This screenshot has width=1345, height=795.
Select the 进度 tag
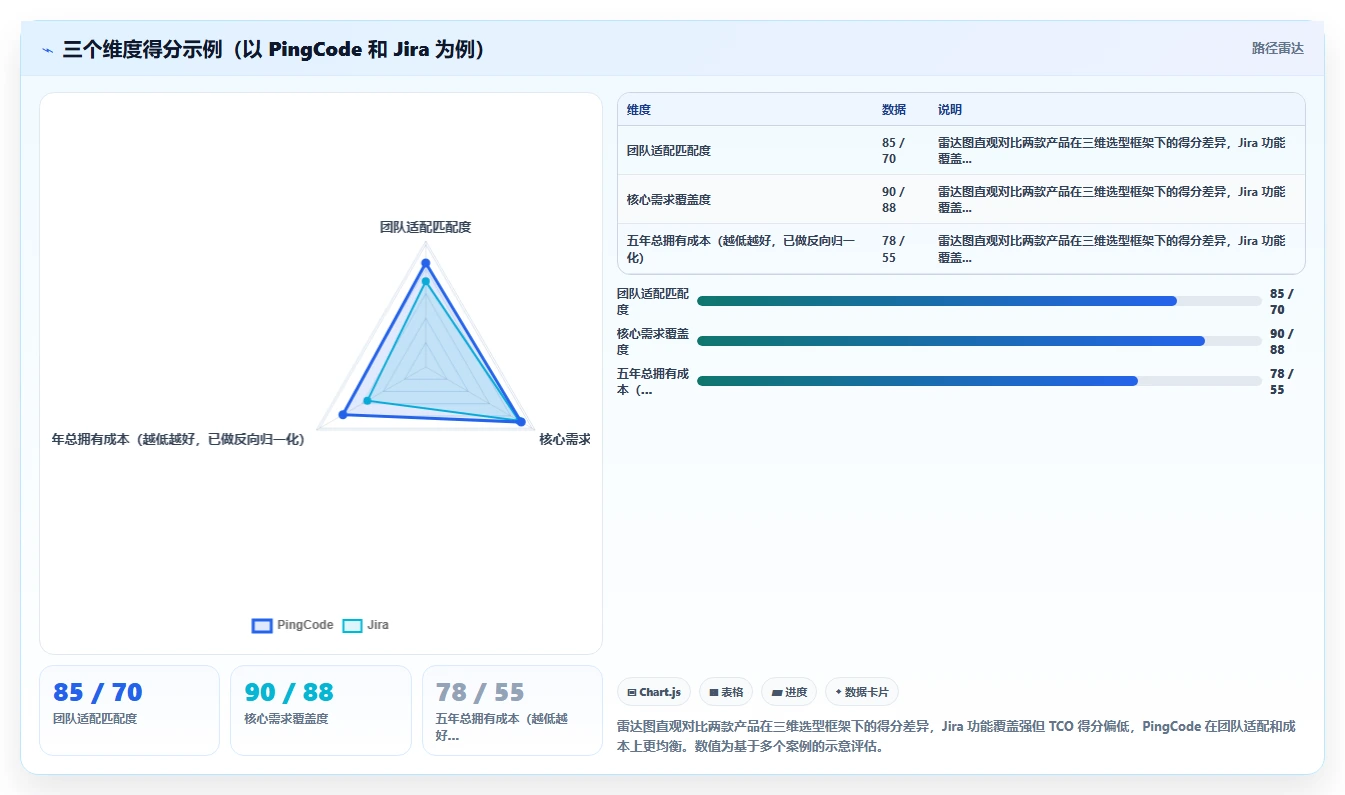(x=789, y=692)
